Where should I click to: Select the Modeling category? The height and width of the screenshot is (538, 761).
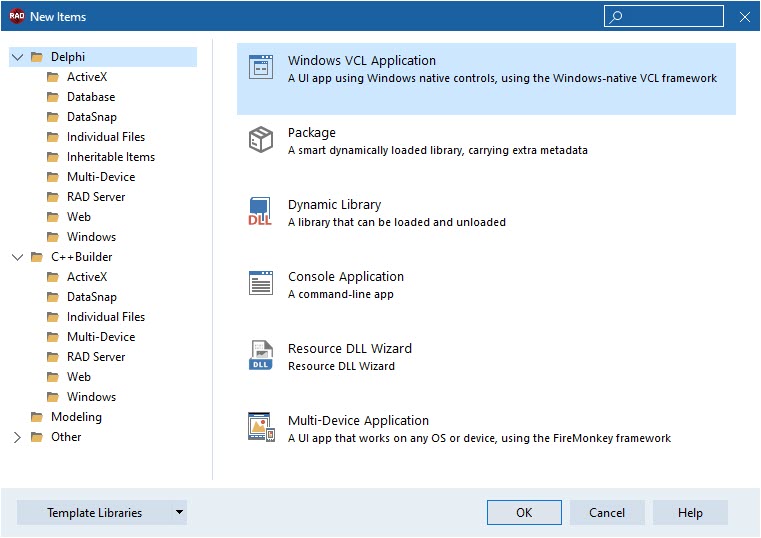(x=76, y=417)
